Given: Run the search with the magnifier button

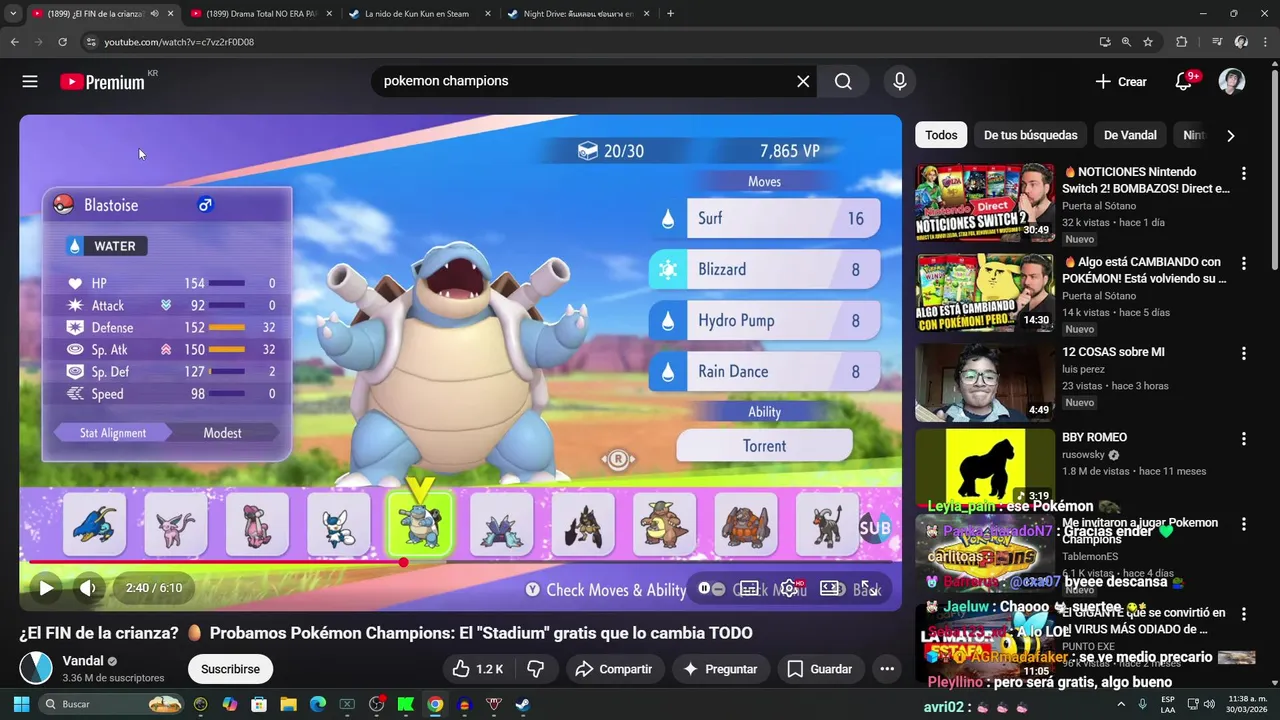Looking at the screenshot, I should (843, 81).
